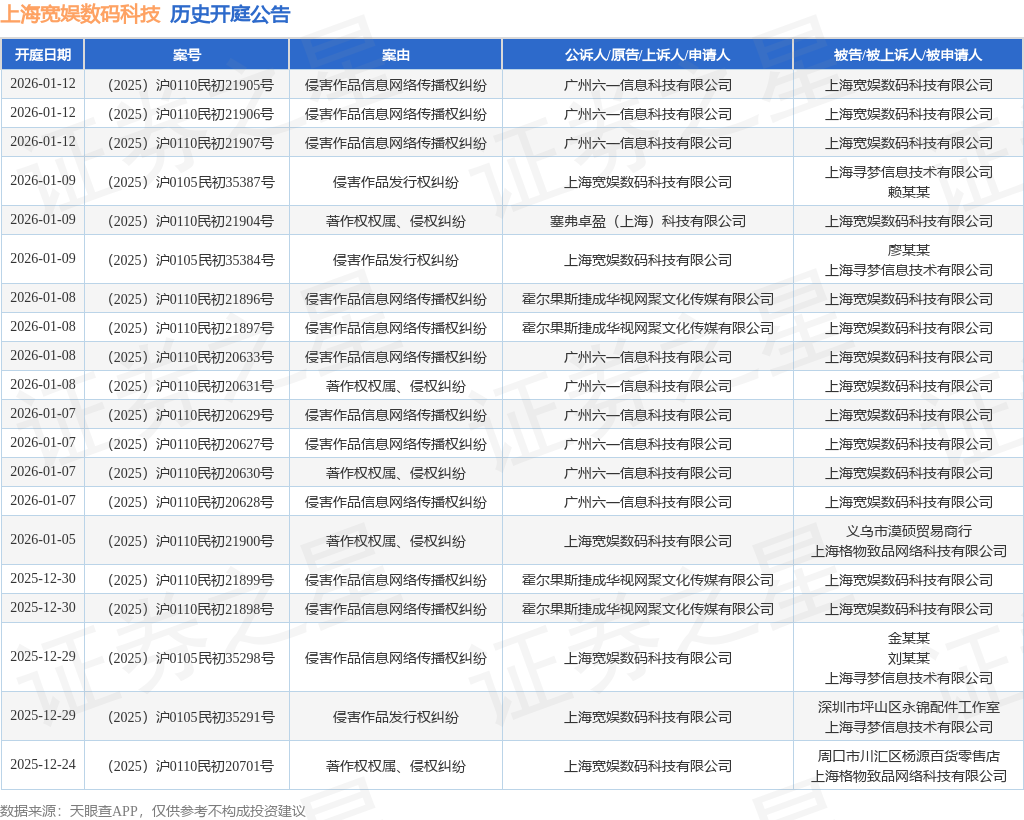The height and width of the screenshot is (820, 1024).
Task: Click plaintiff 塞弗卓盈（上海）科技有限公司
Action: pos(648,221)
